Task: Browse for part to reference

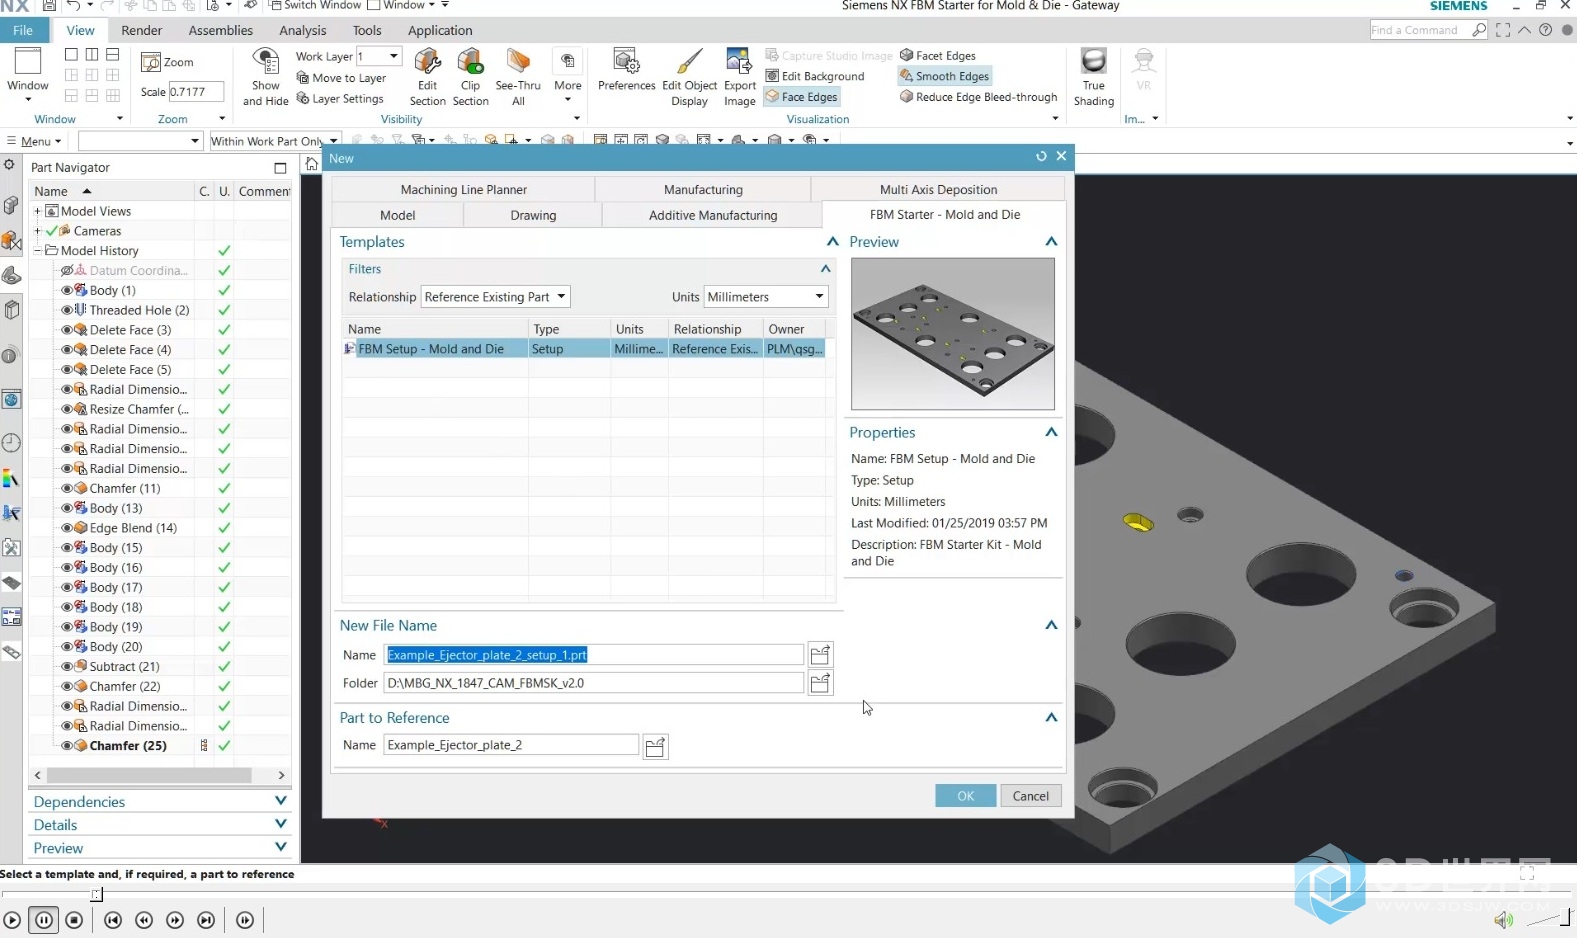Action: [655, 746]
